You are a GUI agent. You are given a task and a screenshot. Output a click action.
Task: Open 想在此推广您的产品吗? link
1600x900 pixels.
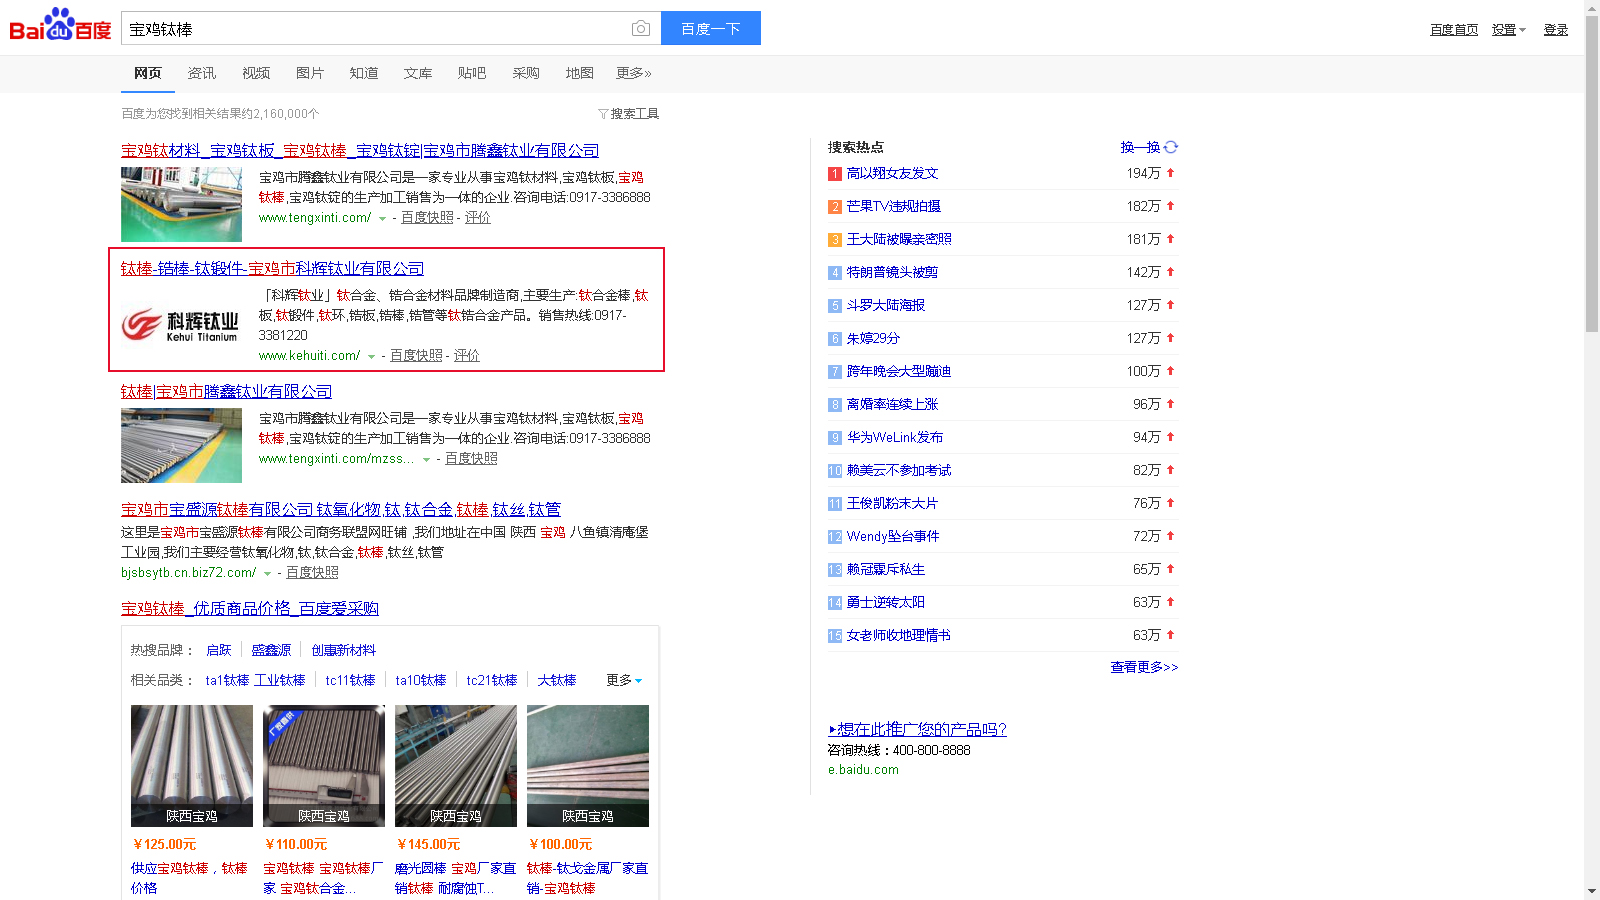point(917,730)
